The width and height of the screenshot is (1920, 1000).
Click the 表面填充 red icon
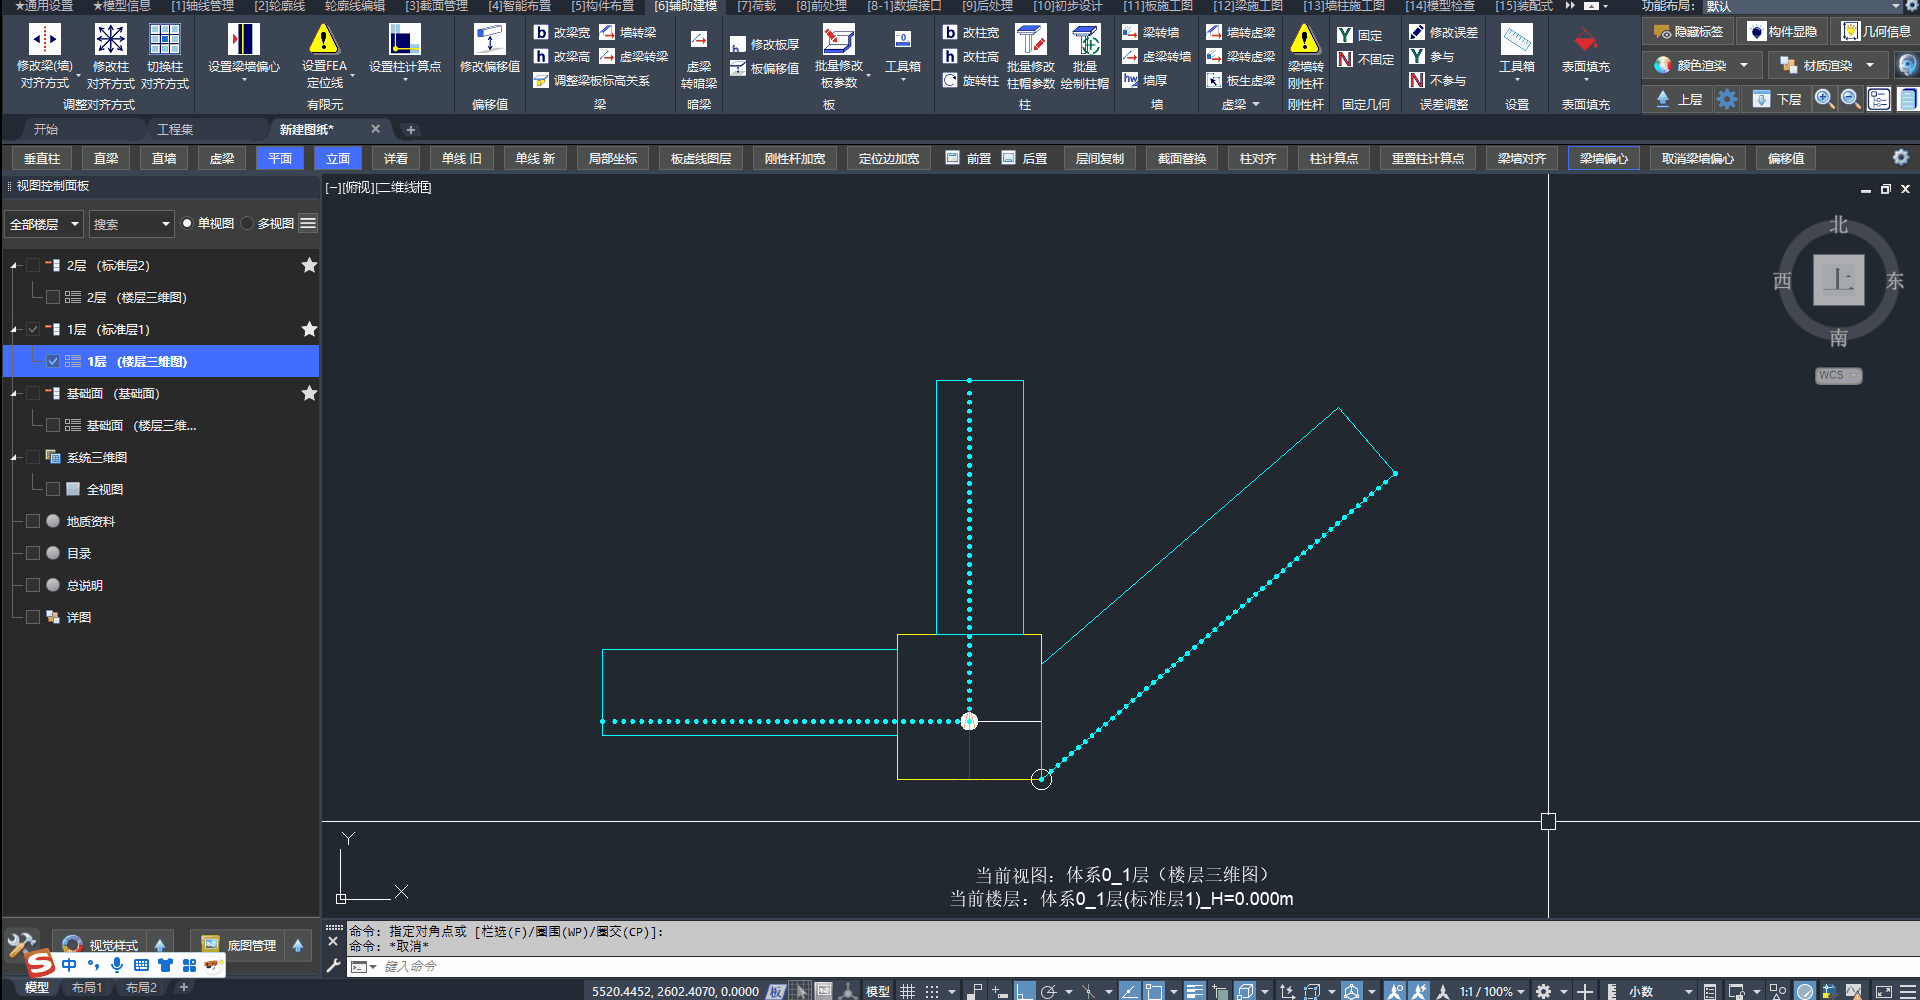click(1585, 41)
